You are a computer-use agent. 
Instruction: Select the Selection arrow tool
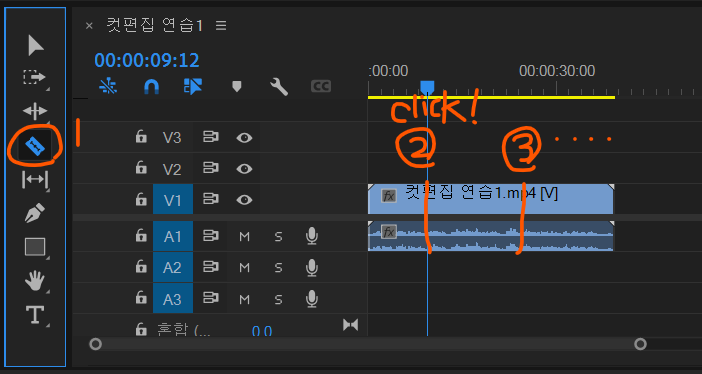(x=35, y=45)
